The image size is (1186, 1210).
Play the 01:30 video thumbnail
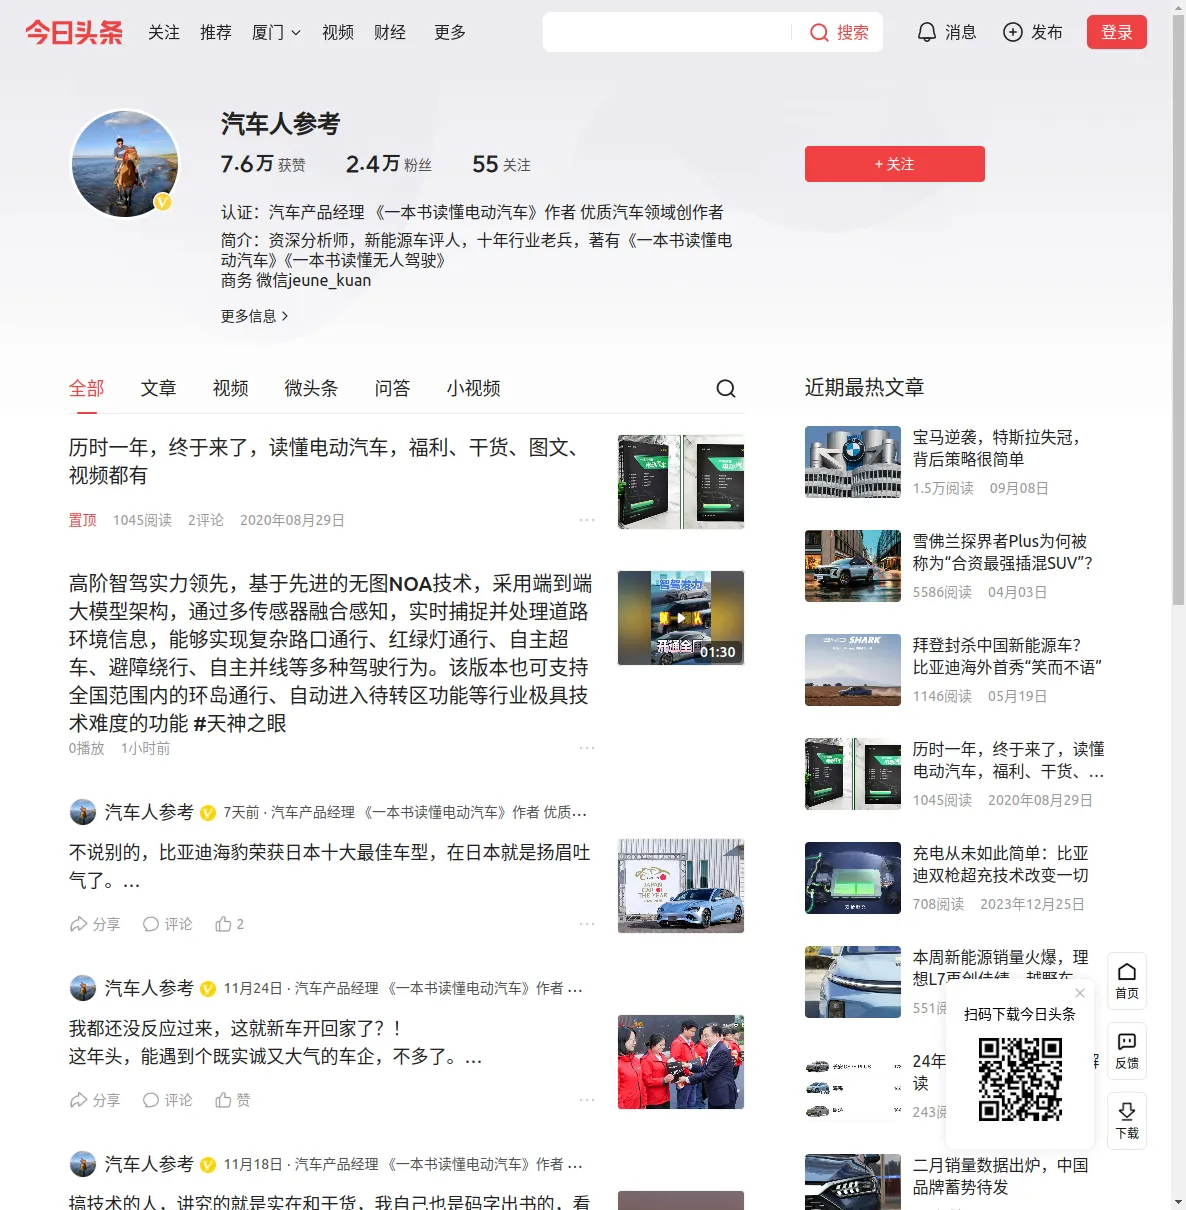pyautogui.click(x=681, y=618)
